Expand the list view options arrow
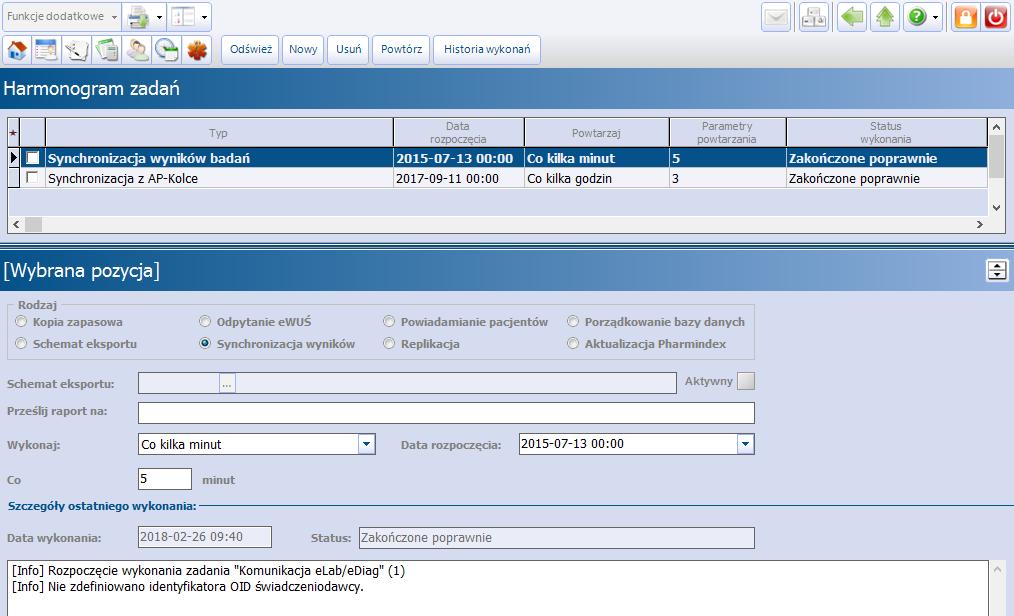 point(204,17)
